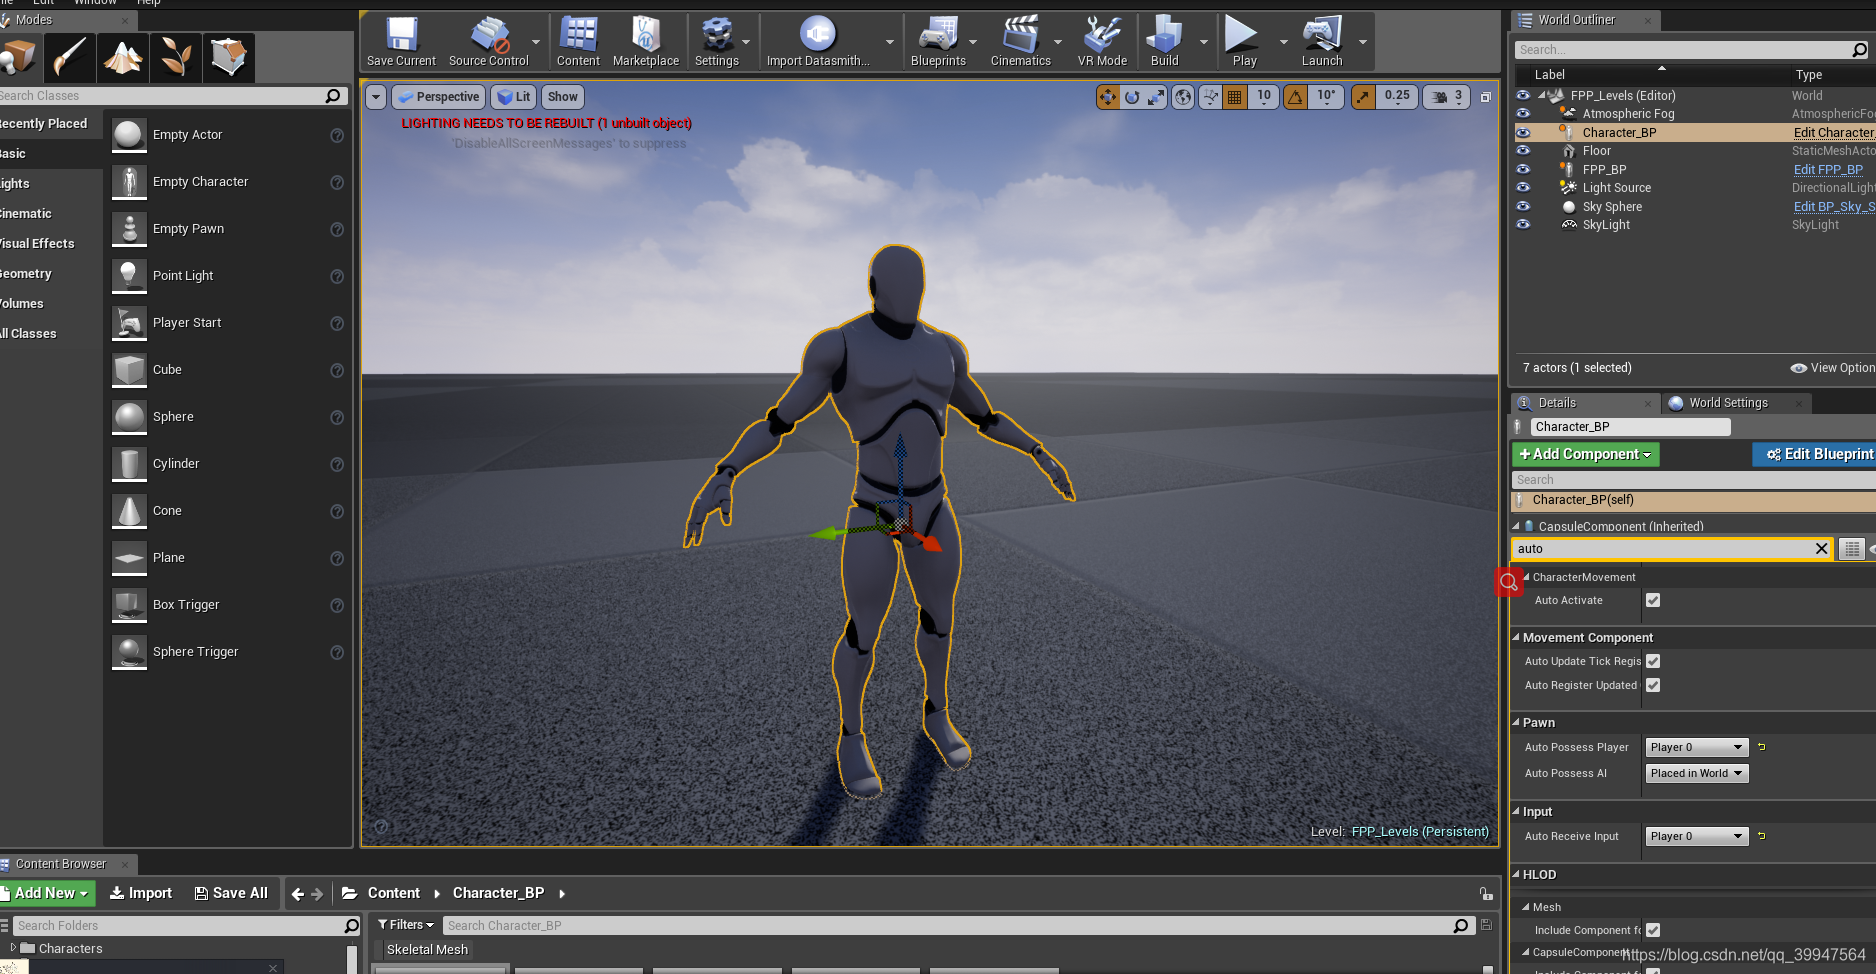
Task: Maximize or restore the viewport icon
Action: click(x=1486, y=97)
